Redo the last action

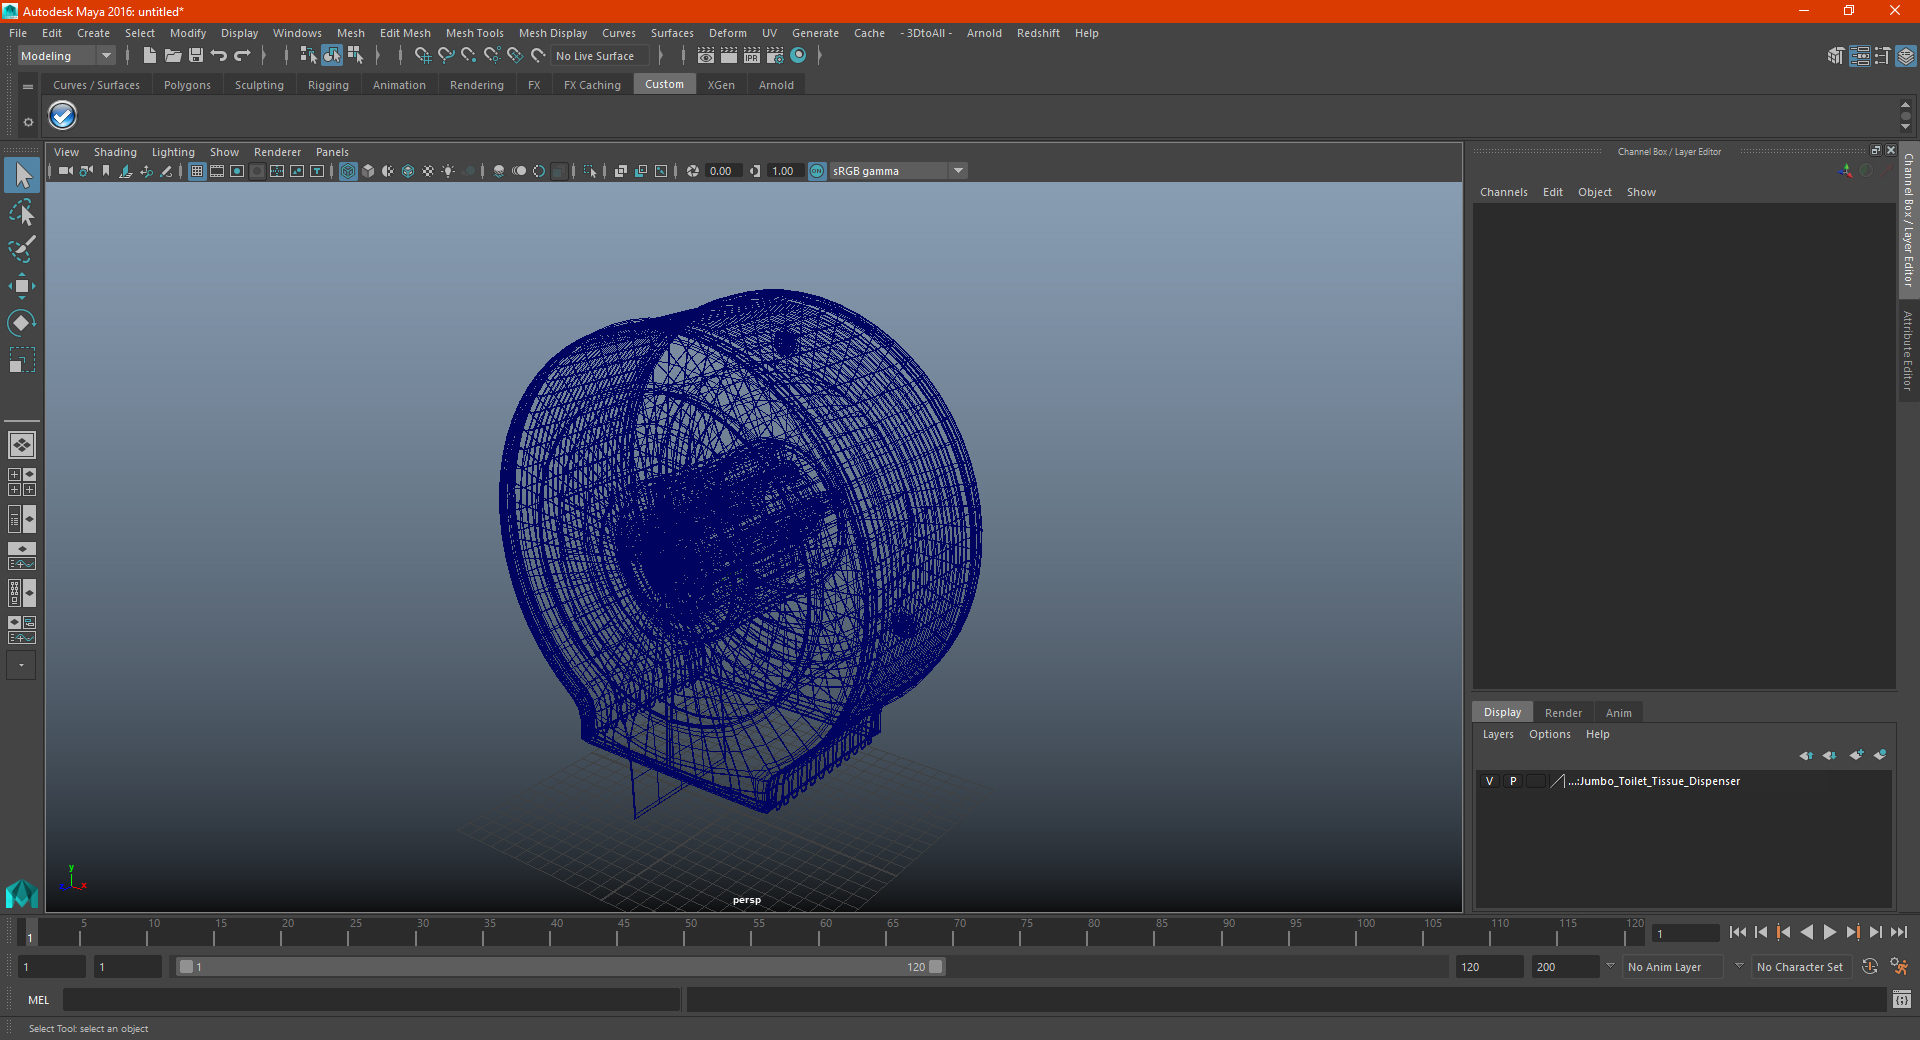(x=242, y=56)
